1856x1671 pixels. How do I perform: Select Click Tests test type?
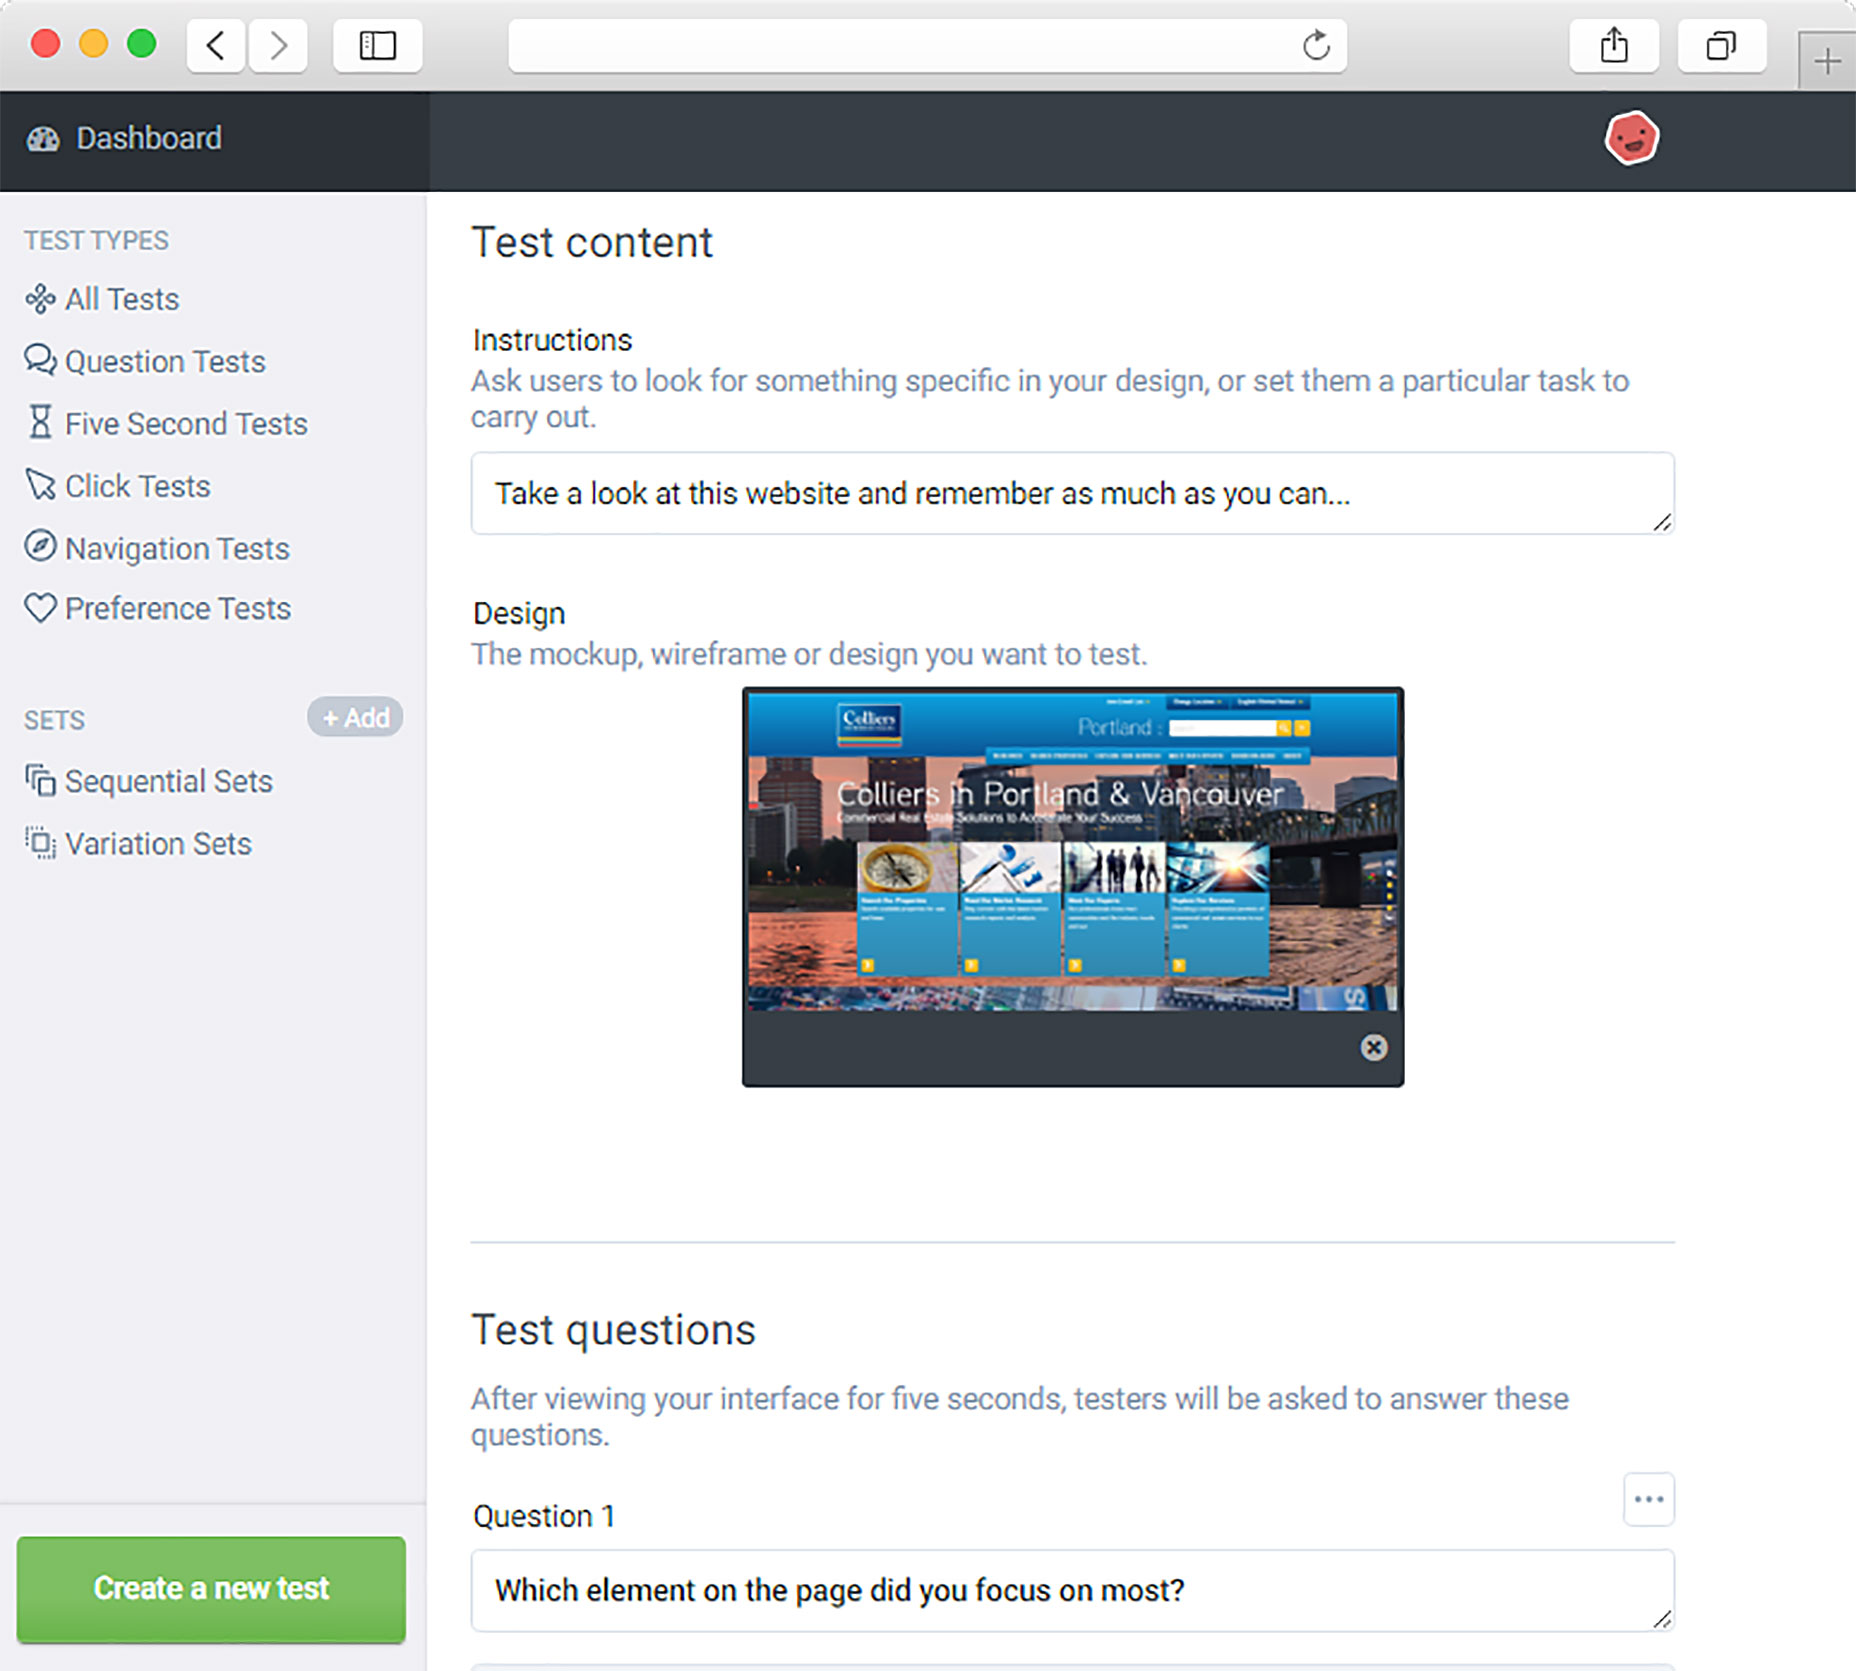coord(138,486)
